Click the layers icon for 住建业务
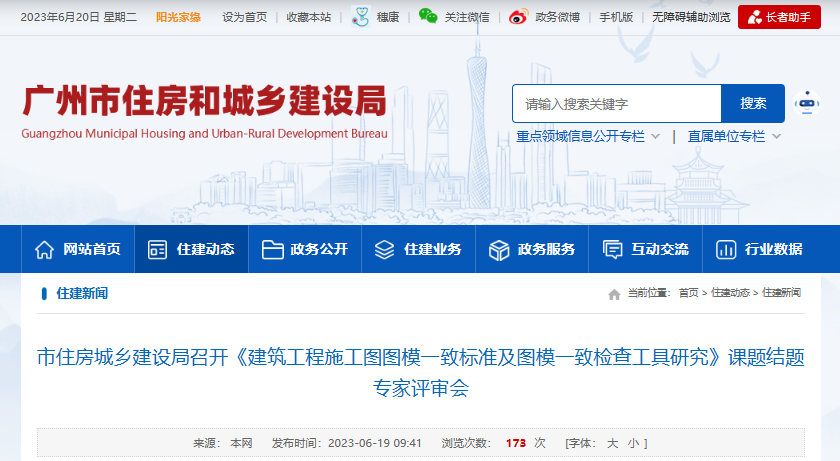840x461 pixels. pyautogui.click(x=385, y=249)
